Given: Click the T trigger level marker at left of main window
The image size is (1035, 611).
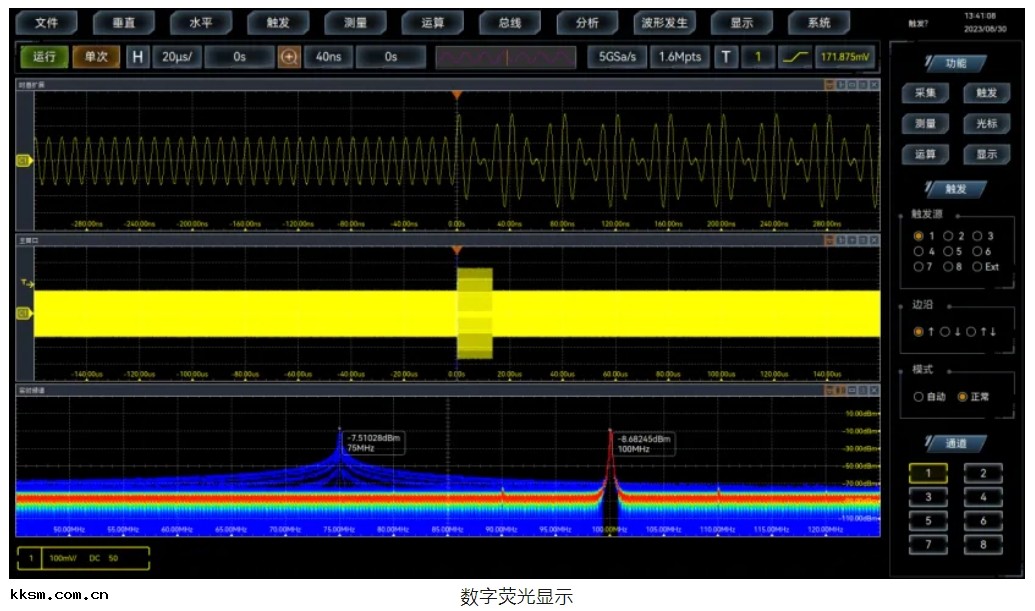Looking at the screenshot, I should tap(26, 284).
